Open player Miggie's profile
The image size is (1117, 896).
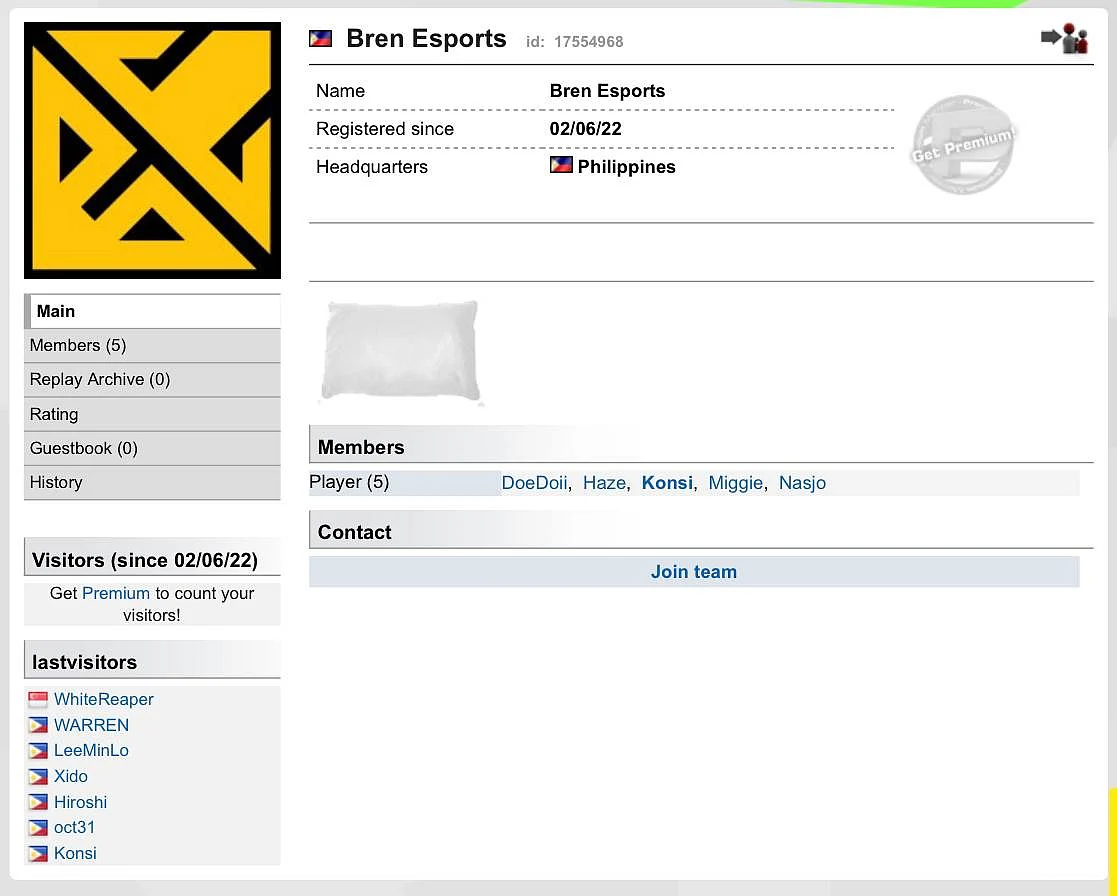[x=735, y=483]
